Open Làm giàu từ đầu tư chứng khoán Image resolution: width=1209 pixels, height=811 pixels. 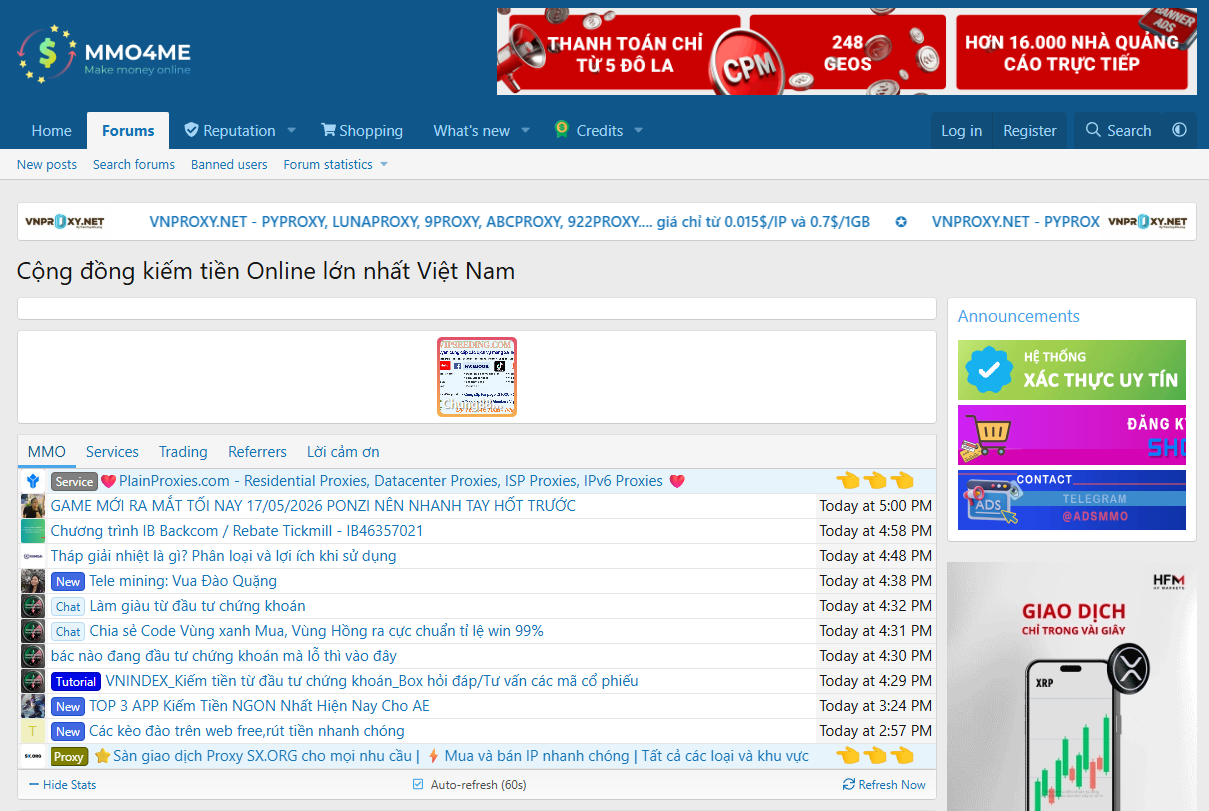point(197,606)
